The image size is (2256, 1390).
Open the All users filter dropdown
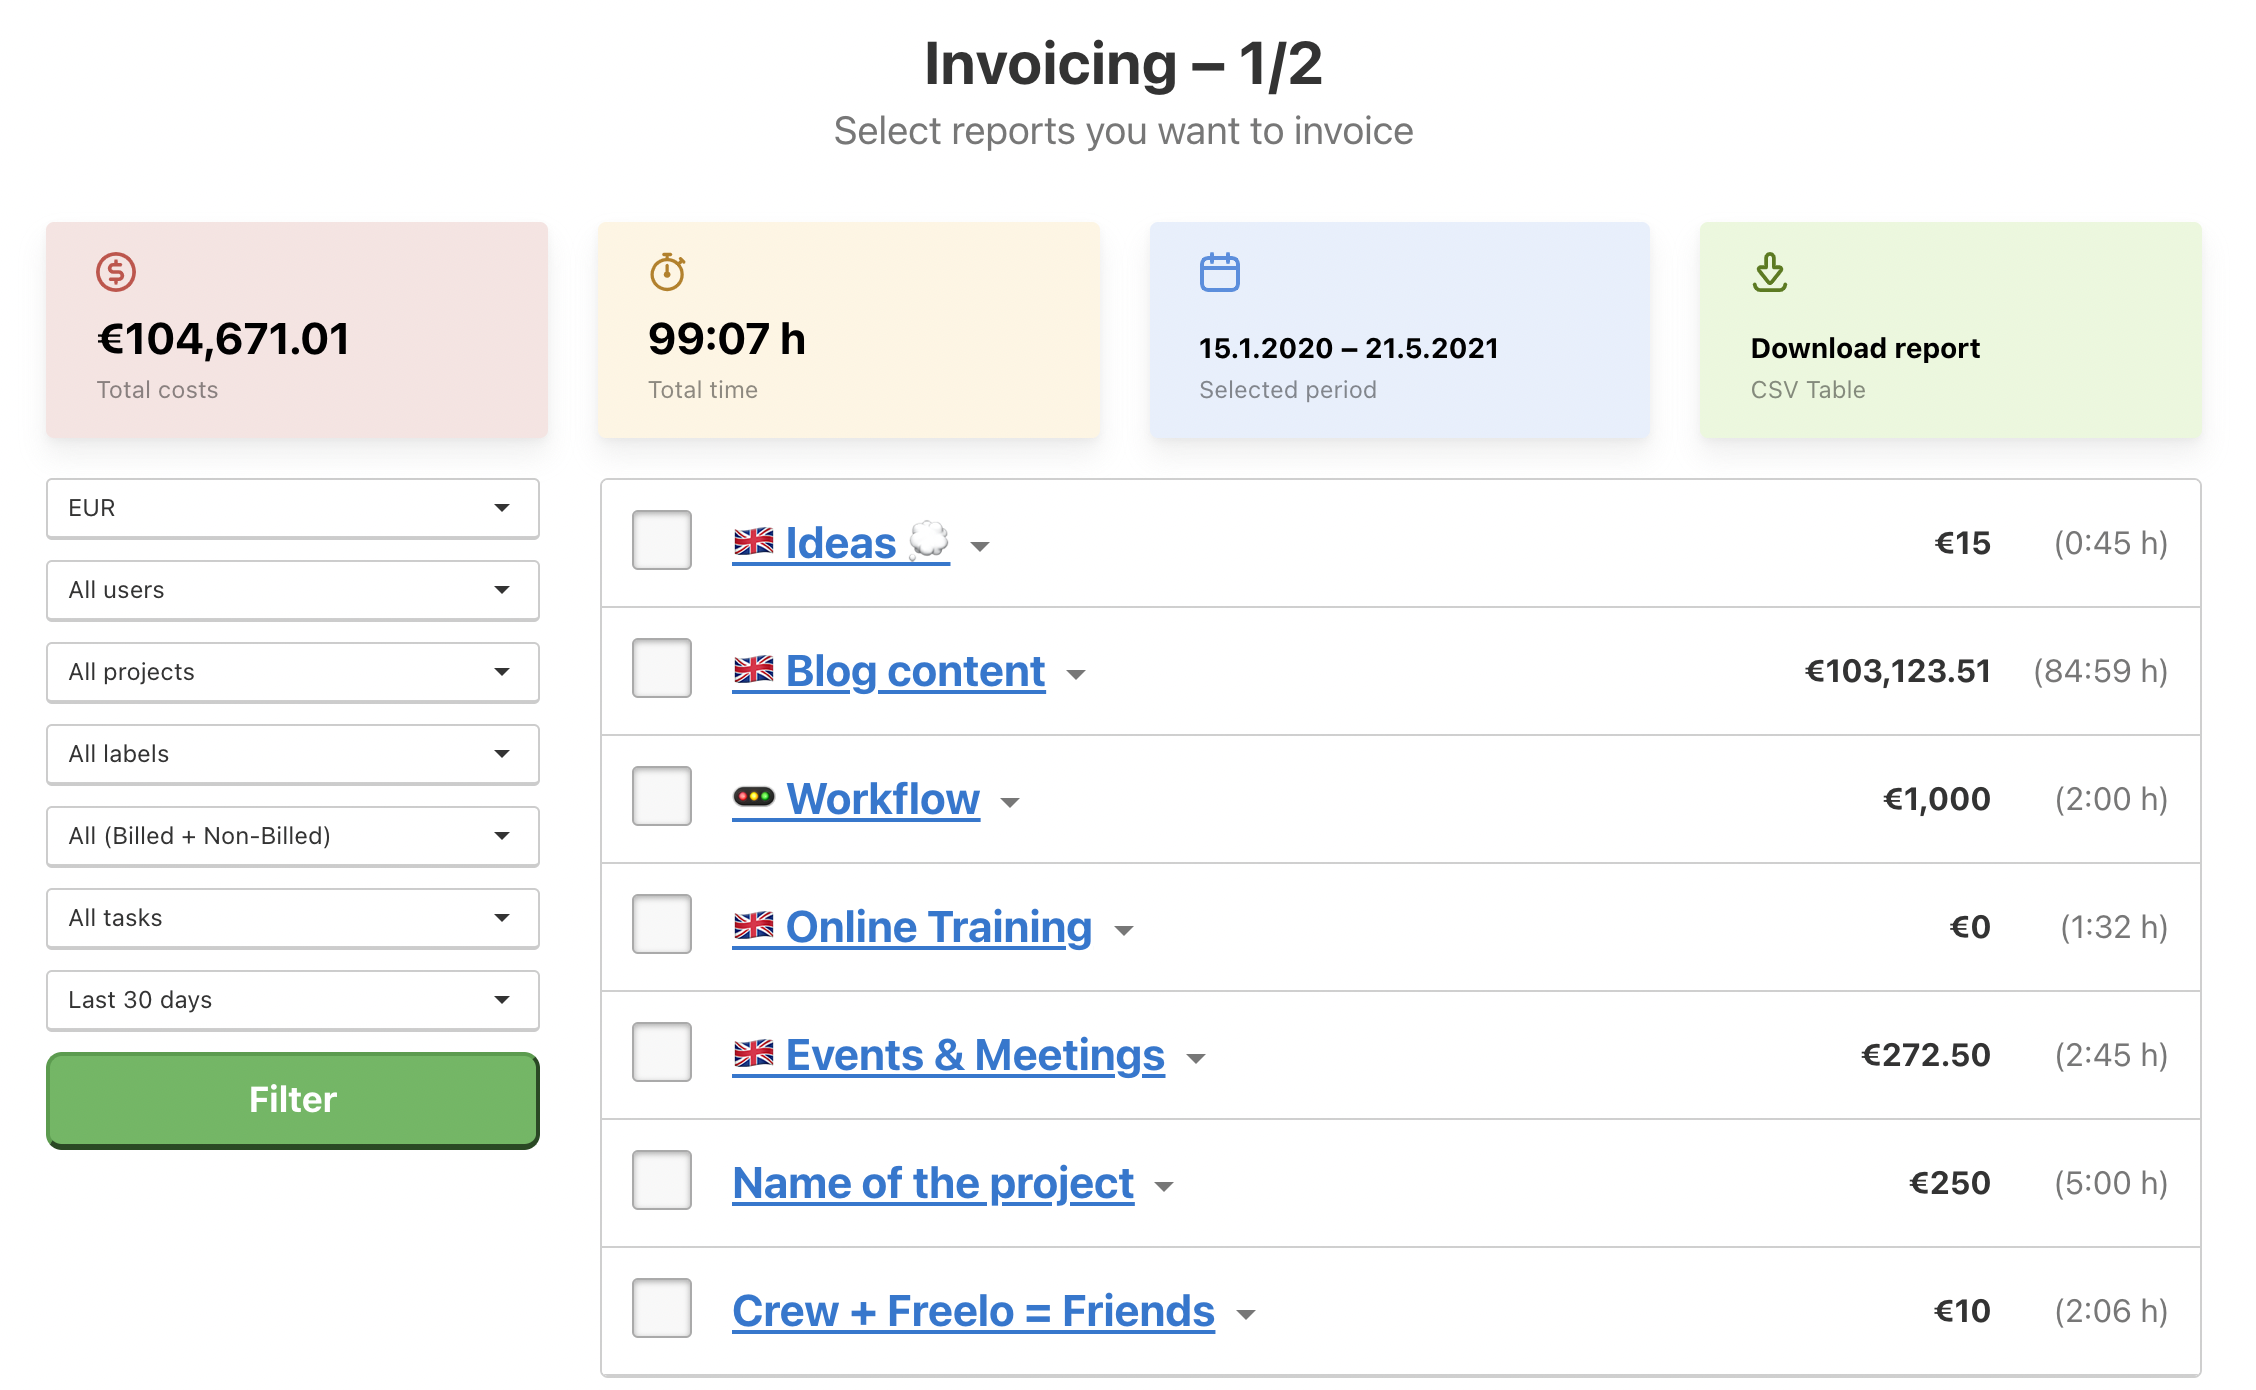290,590
